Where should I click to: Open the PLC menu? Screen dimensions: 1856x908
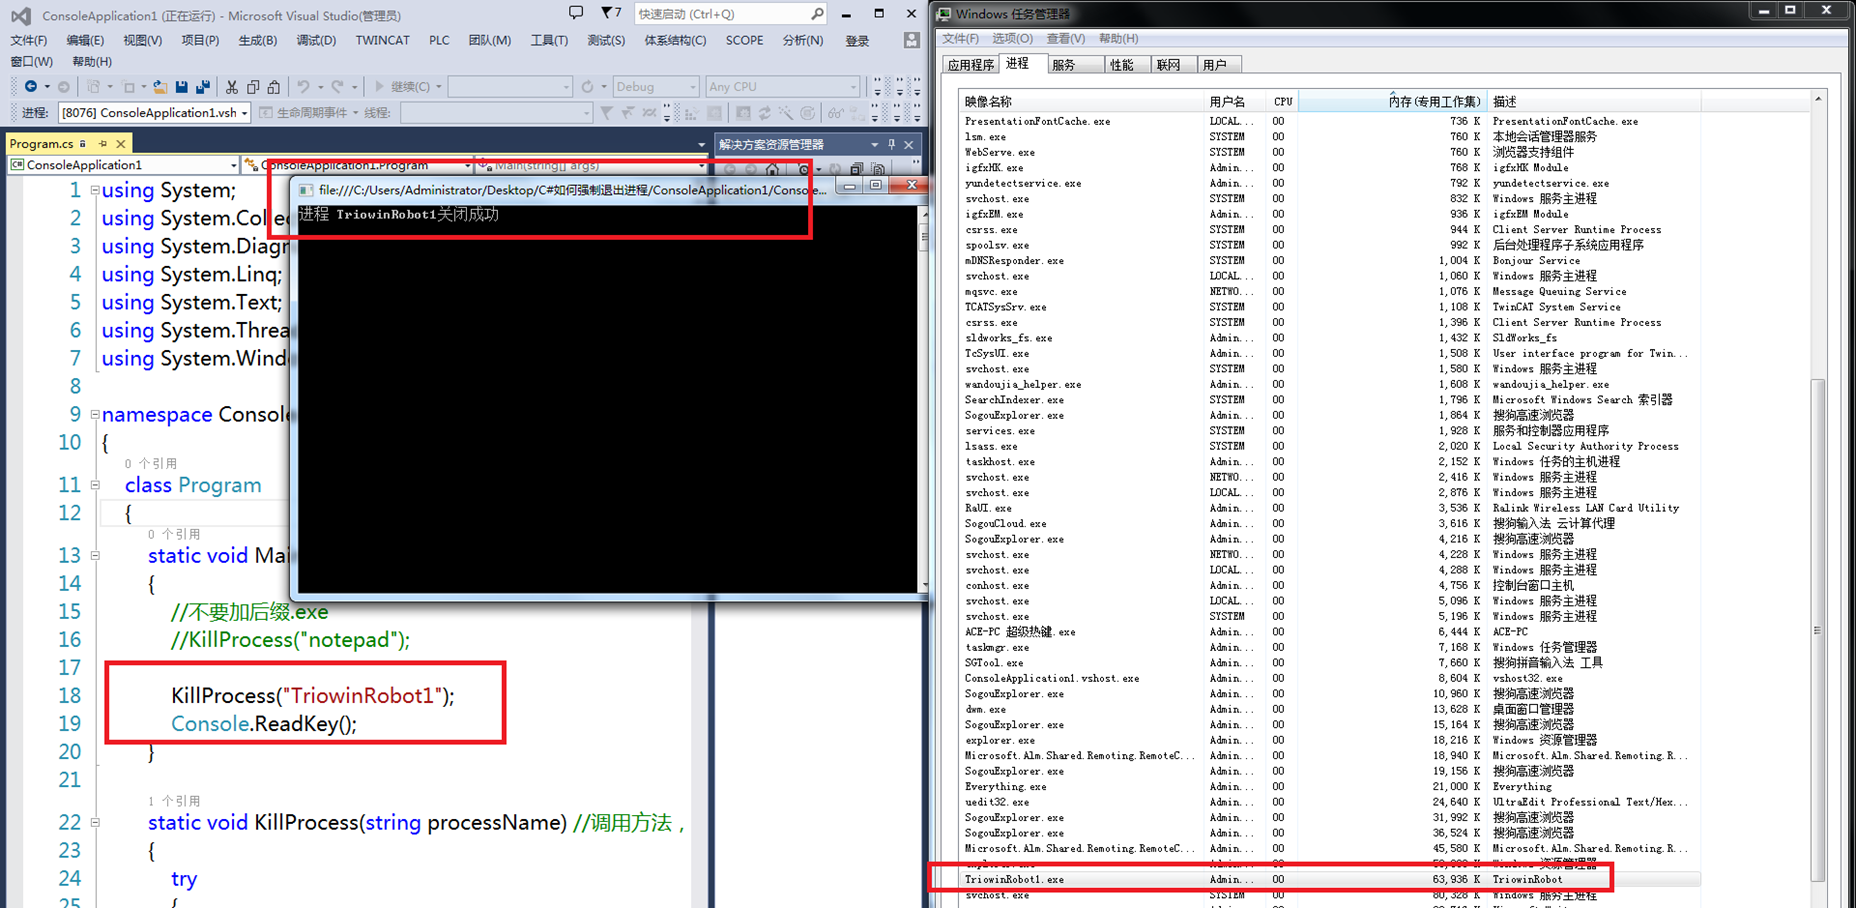(x=439, y=41)
